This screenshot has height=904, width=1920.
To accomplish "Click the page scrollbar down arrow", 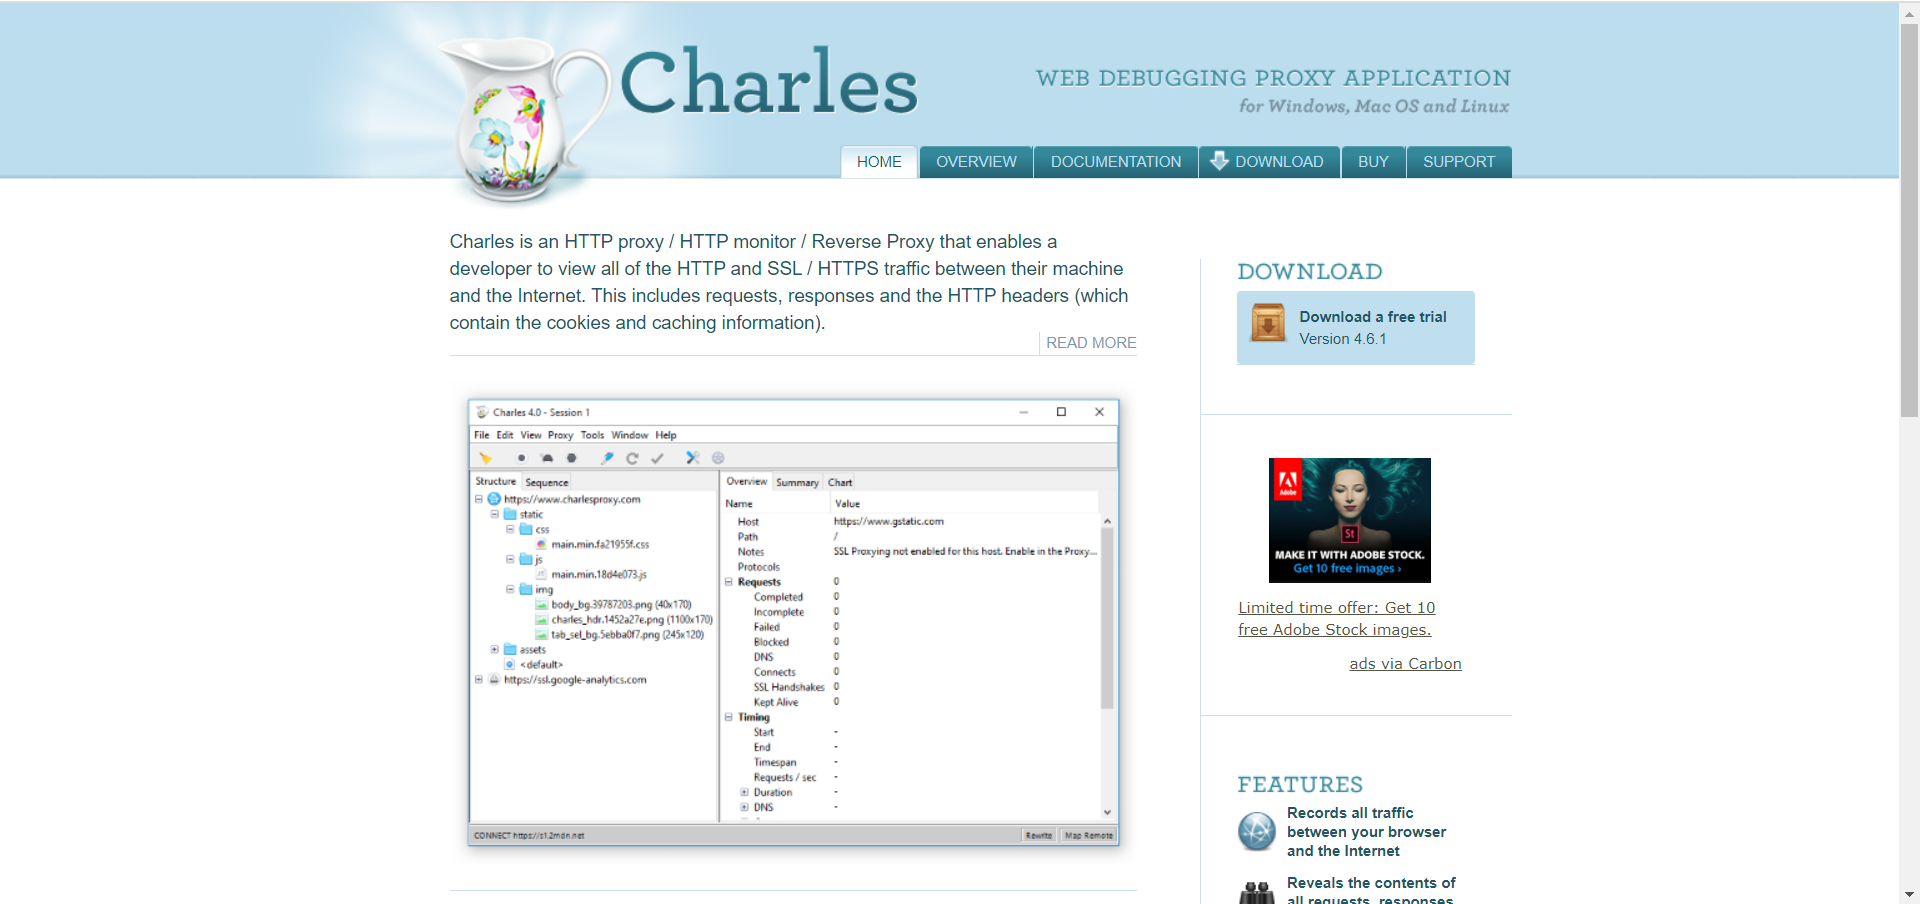I will click(x=1909, y=895).
